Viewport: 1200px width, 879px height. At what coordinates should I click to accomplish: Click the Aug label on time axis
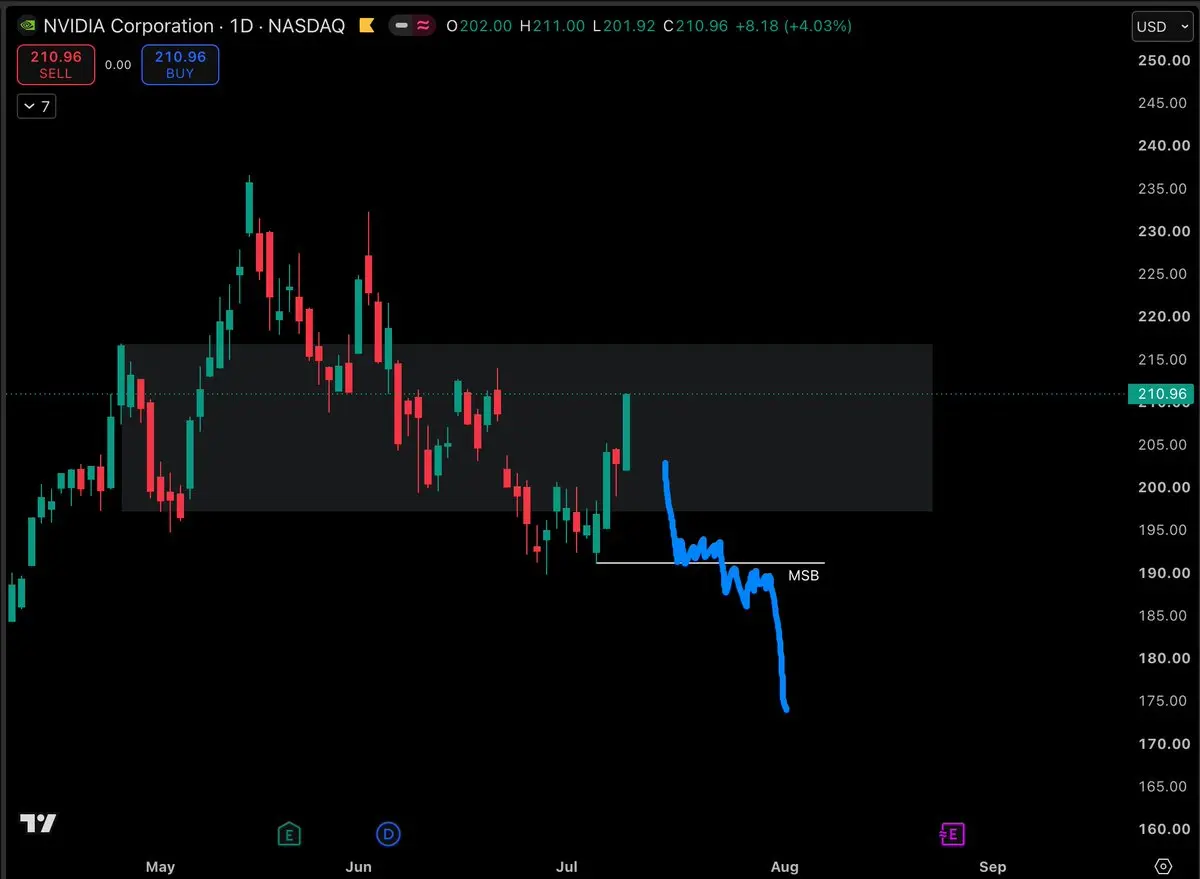[x=785, y=866]
